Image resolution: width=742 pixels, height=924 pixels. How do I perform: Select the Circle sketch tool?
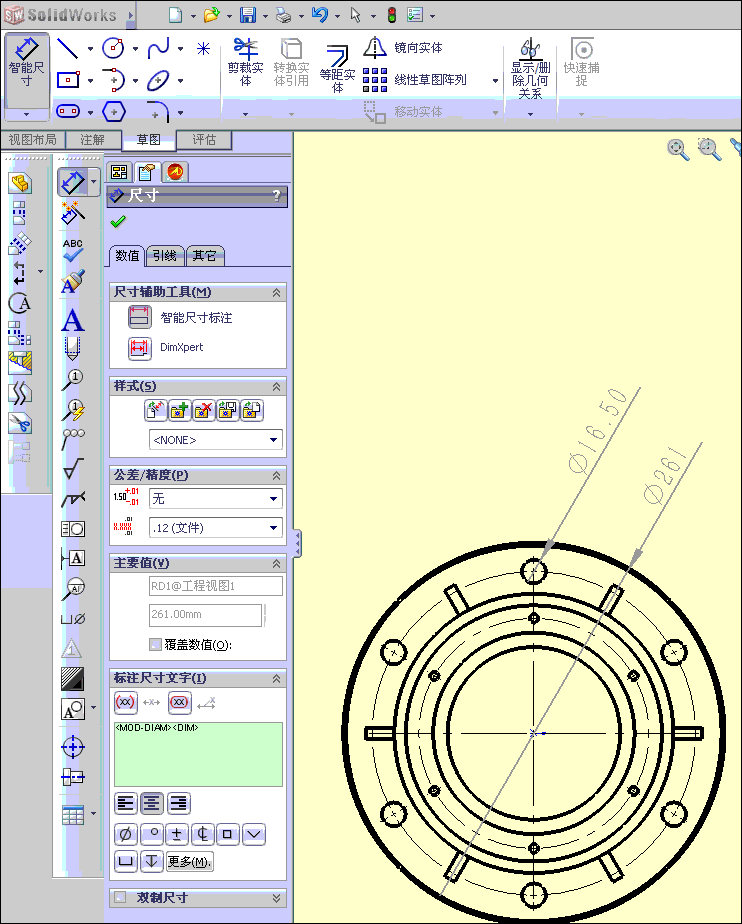(113, 48)
